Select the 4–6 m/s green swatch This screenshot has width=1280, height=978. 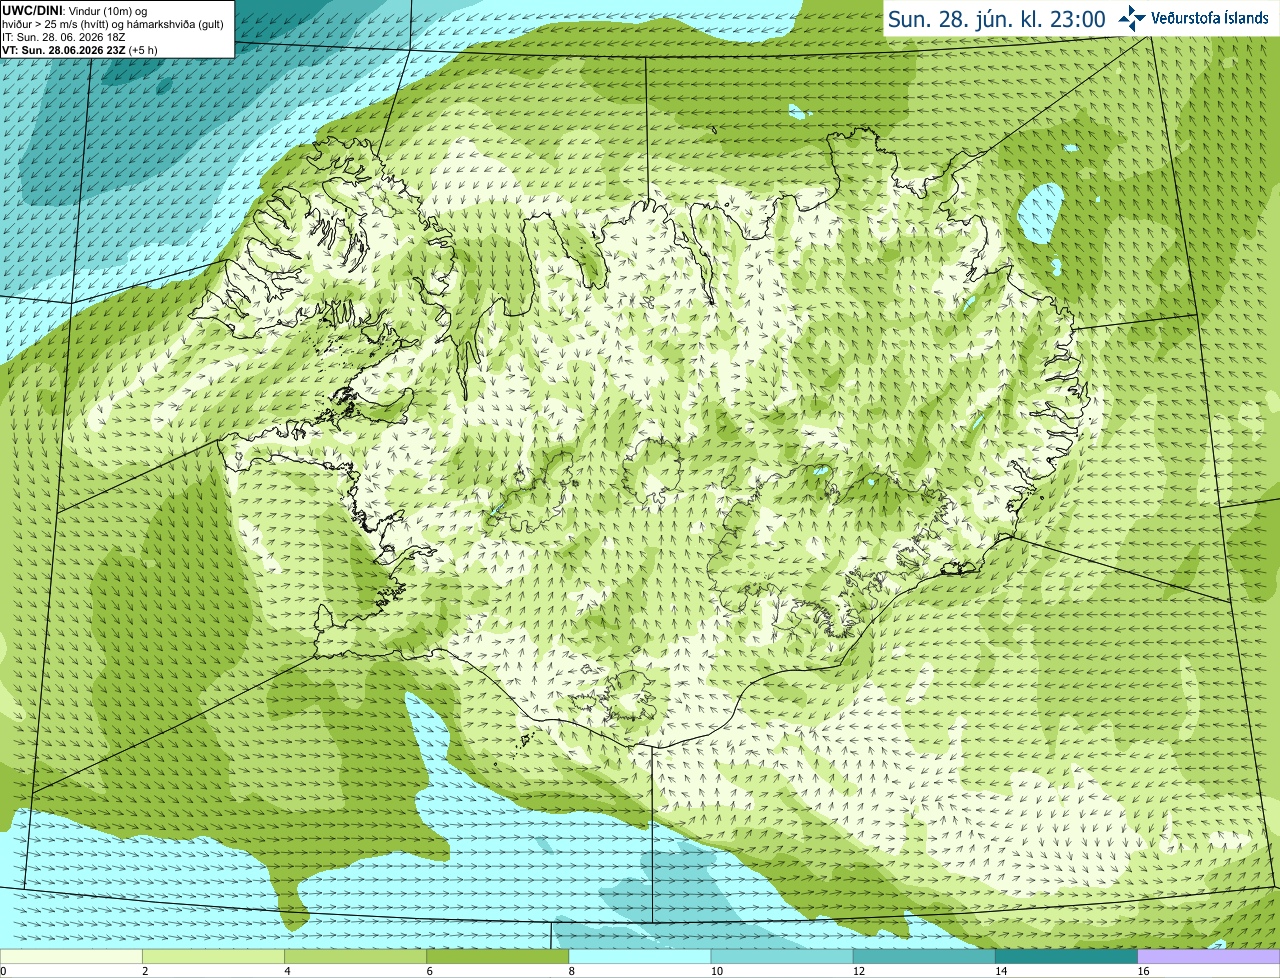tap(356, 956)
